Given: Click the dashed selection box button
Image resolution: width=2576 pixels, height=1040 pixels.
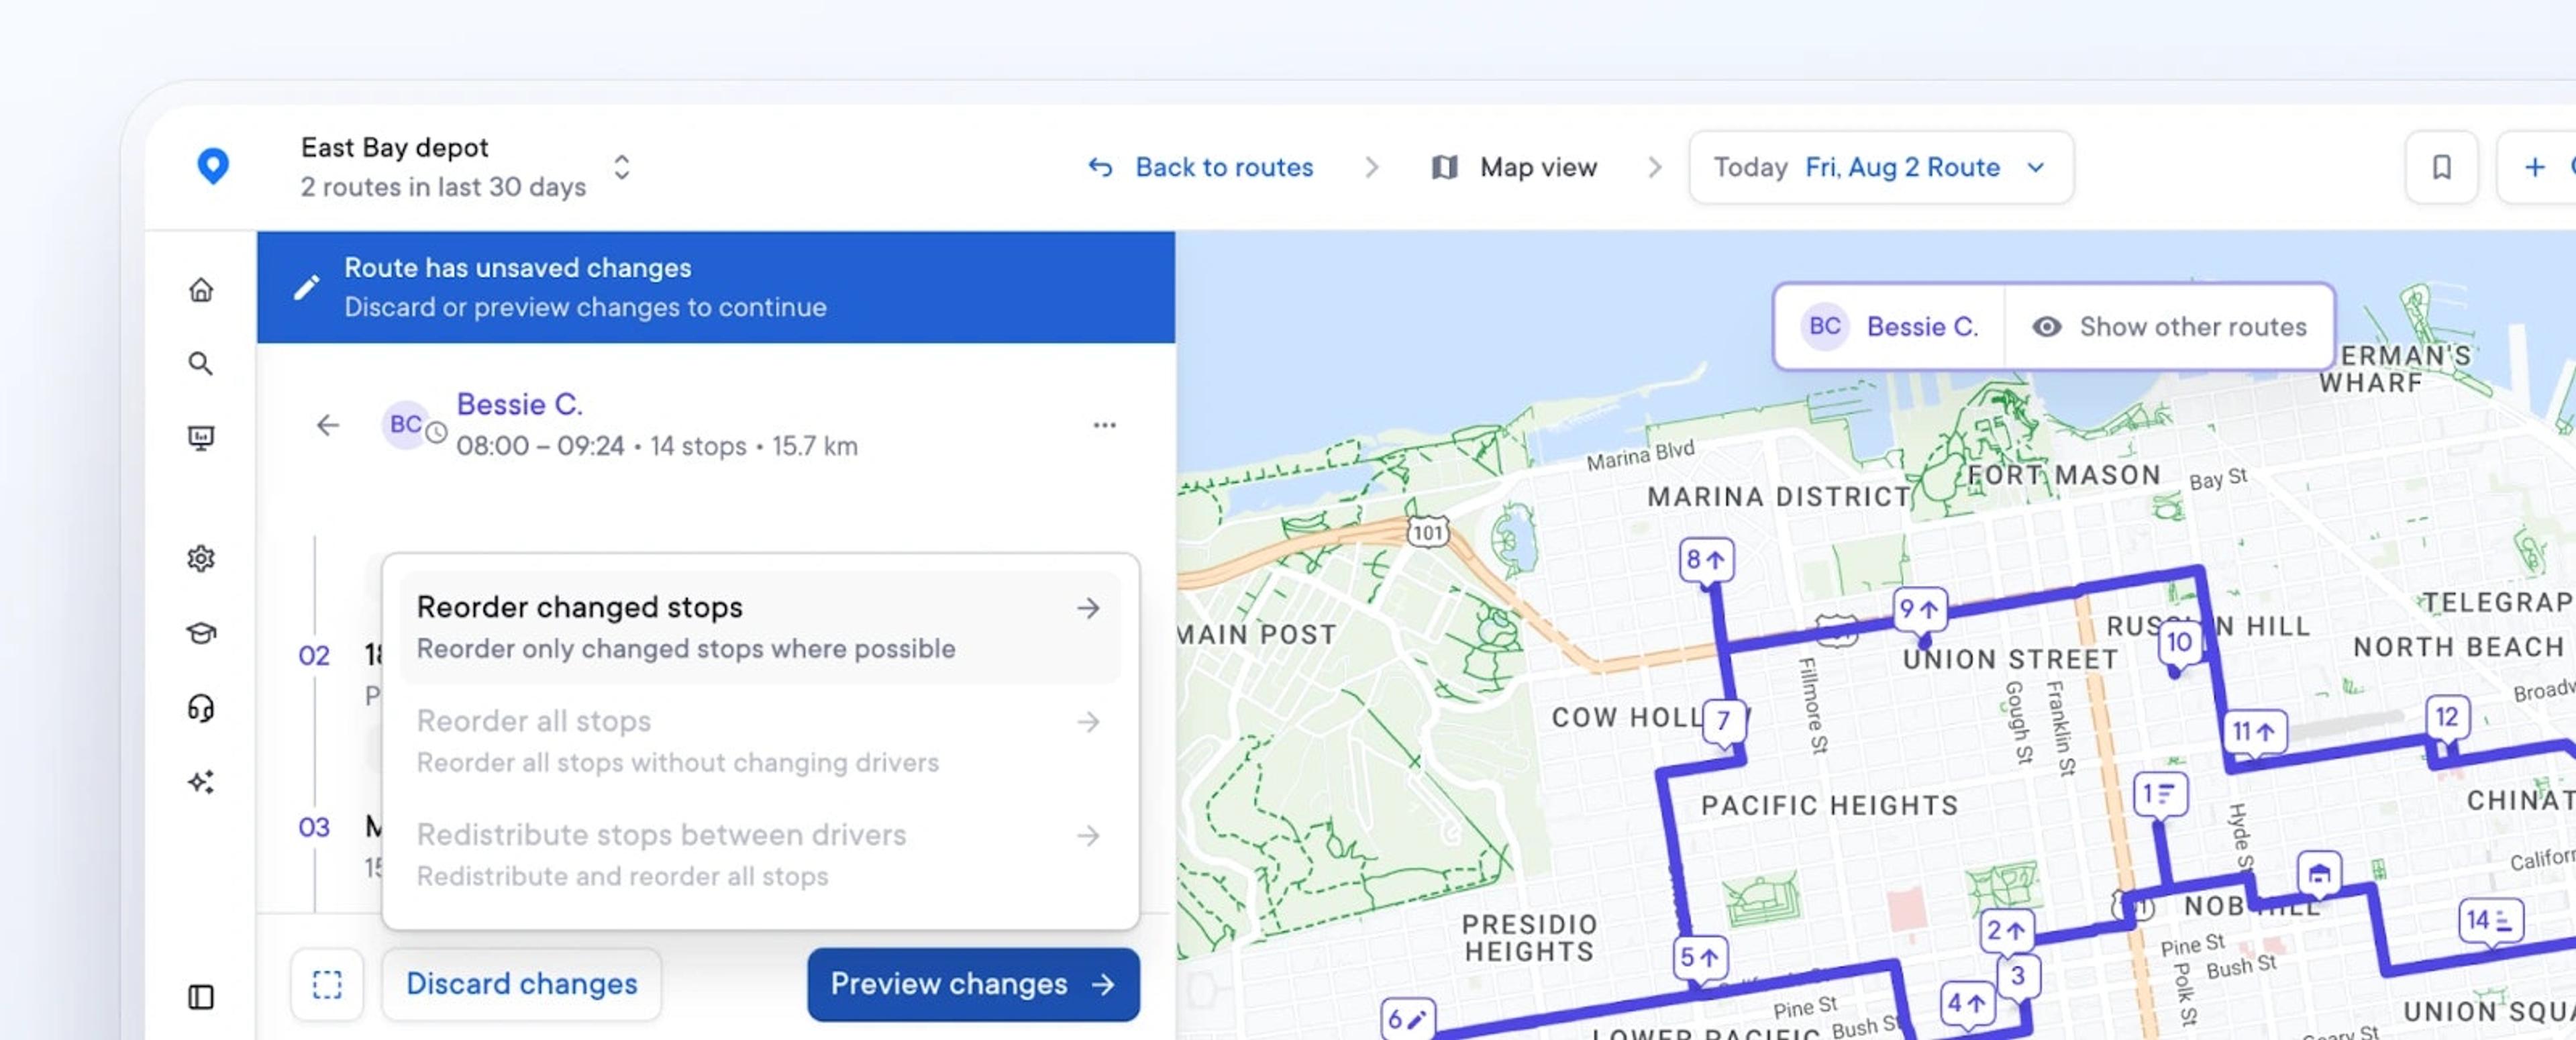Looking at the screenshot, I should [327, 984].
